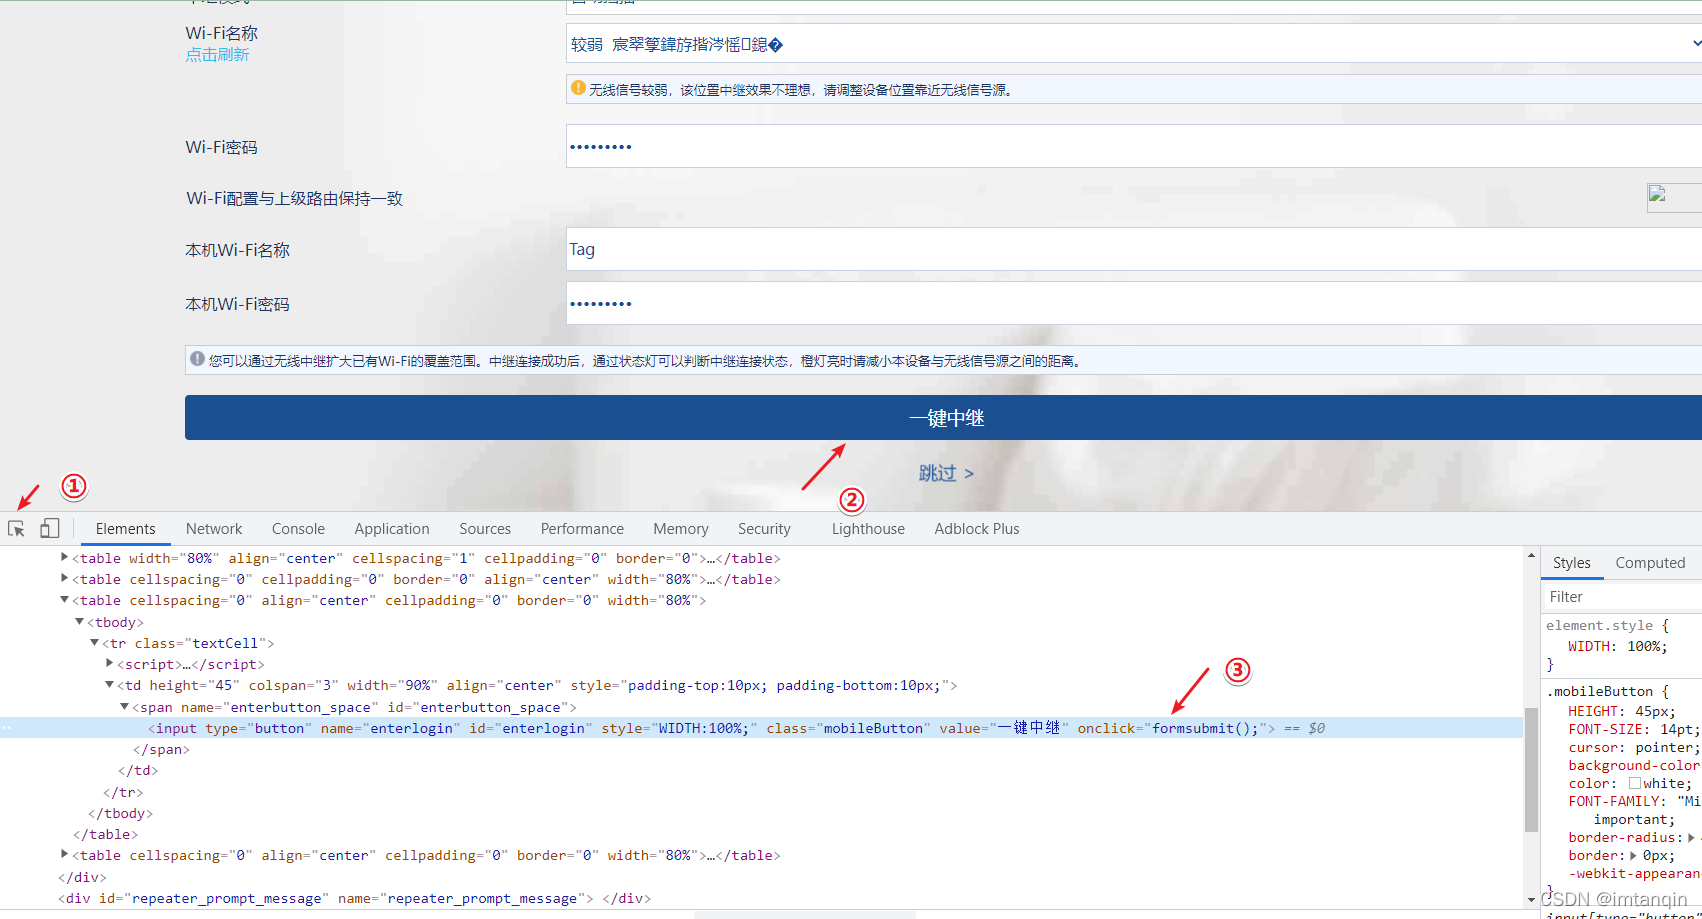Click the FONT-SIZE: 14pt declaration
This screenshot has height=919, width=1702.
(1633, 730)
